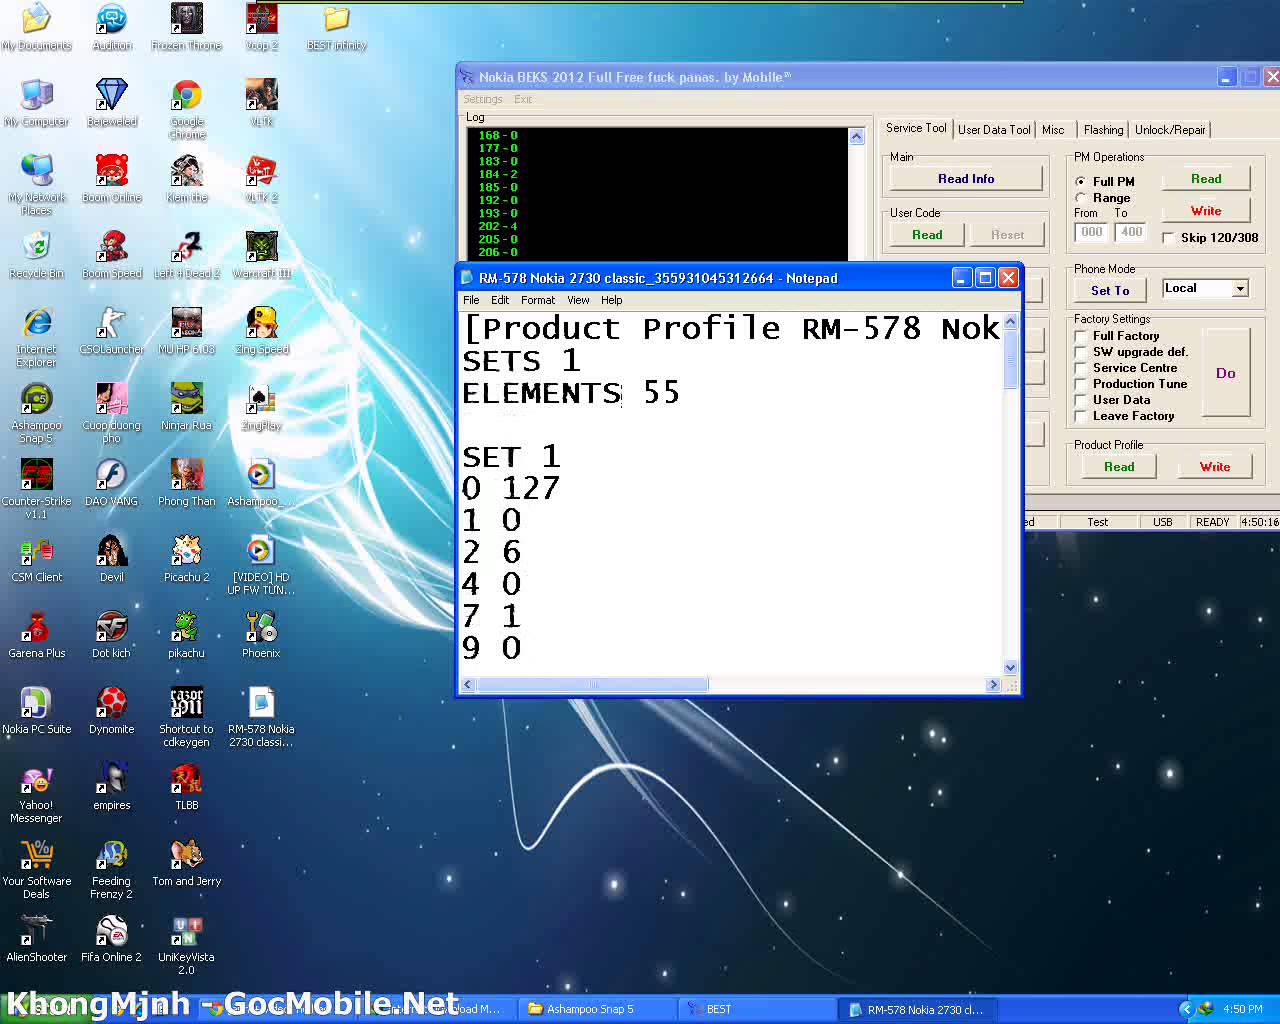The height and width of the screenshot is (1024, 1280).
Task: Launch Tom and Jerry shortcut
Action: (187, 863)
